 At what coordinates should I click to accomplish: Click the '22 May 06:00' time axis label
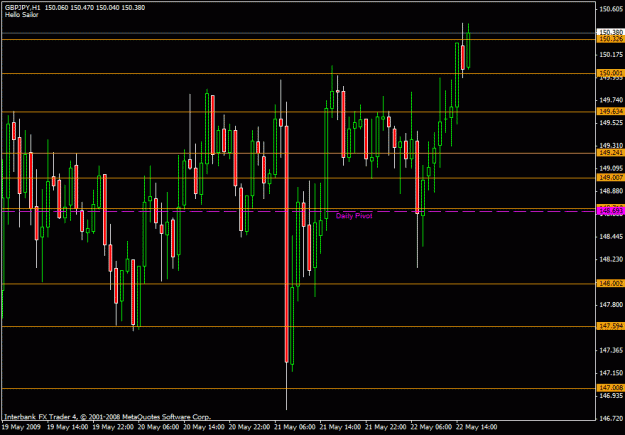431,427
